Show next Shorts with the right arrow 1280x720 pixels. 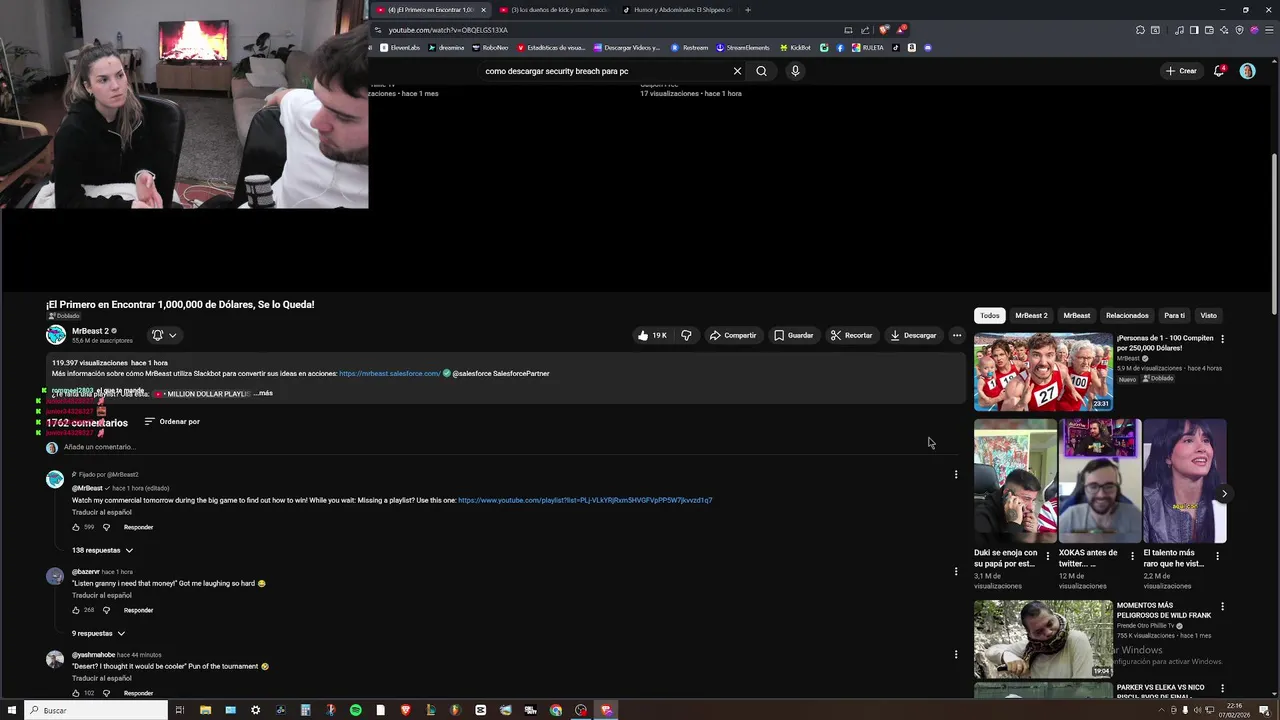coord(1224,494)
